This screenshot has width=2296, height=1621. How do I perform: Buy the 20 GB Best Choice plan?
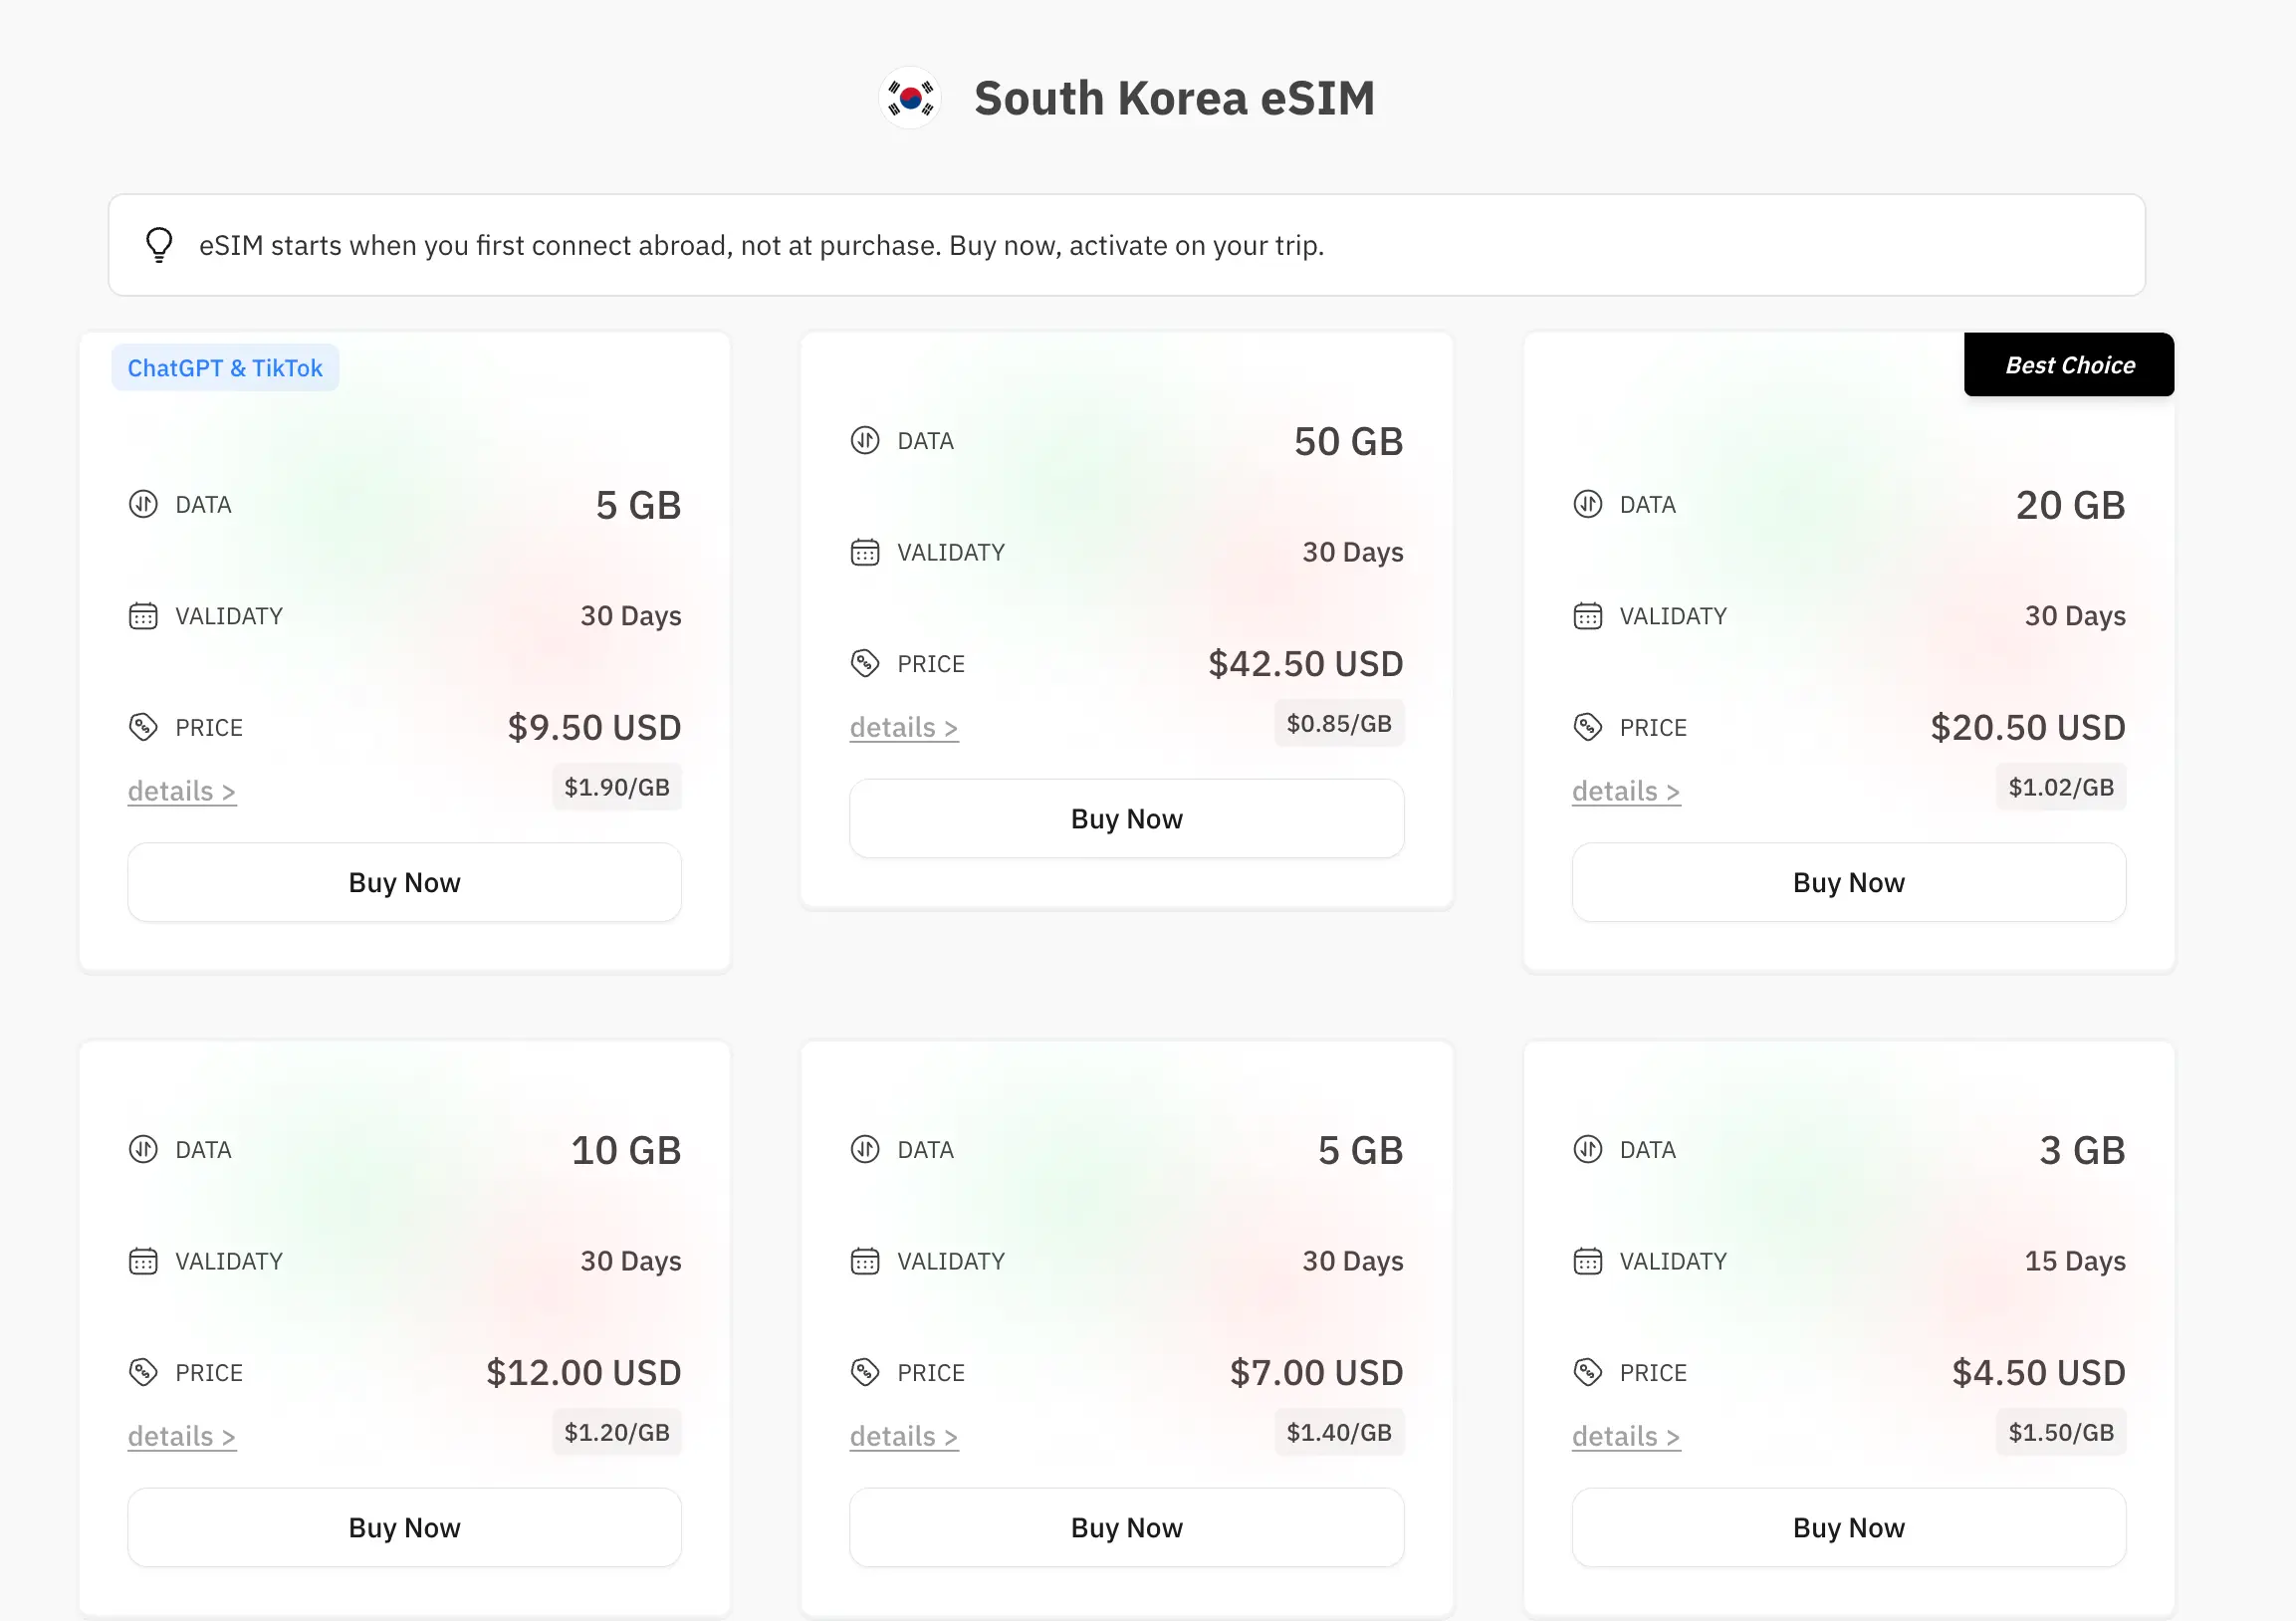1849,882
